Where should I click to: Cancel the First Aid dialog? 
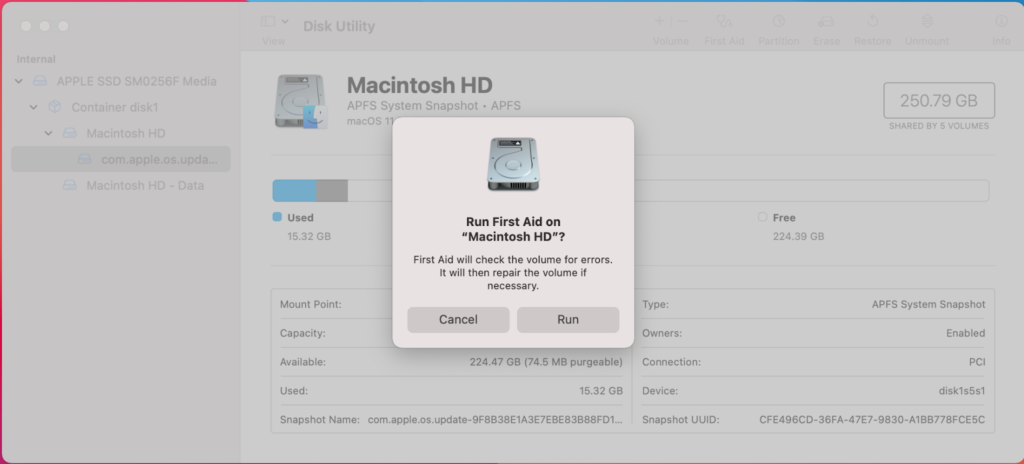458,320
